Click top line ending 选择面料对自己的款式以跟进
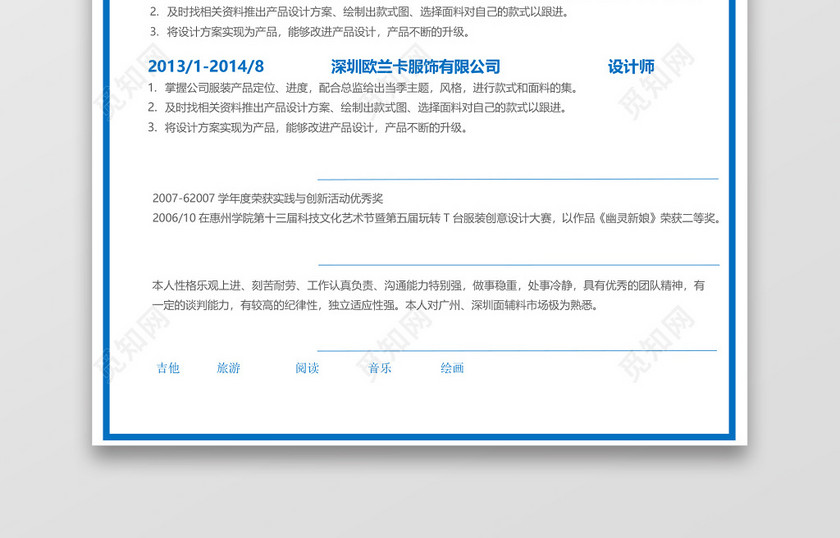 point(360,12)
